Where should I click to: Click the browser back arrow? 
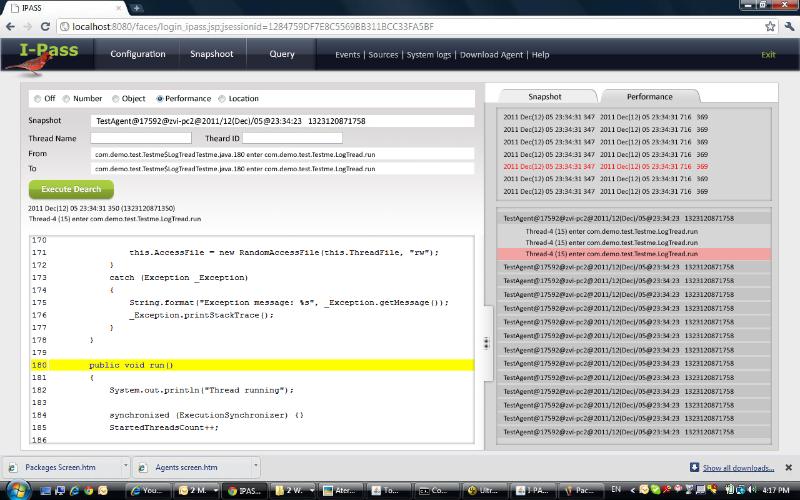tap(10, 27)
